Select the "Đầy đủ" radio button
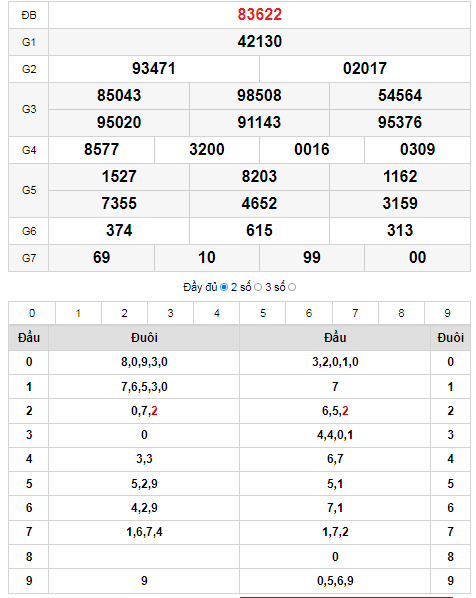The image size is (476, 598). (224, 287)
